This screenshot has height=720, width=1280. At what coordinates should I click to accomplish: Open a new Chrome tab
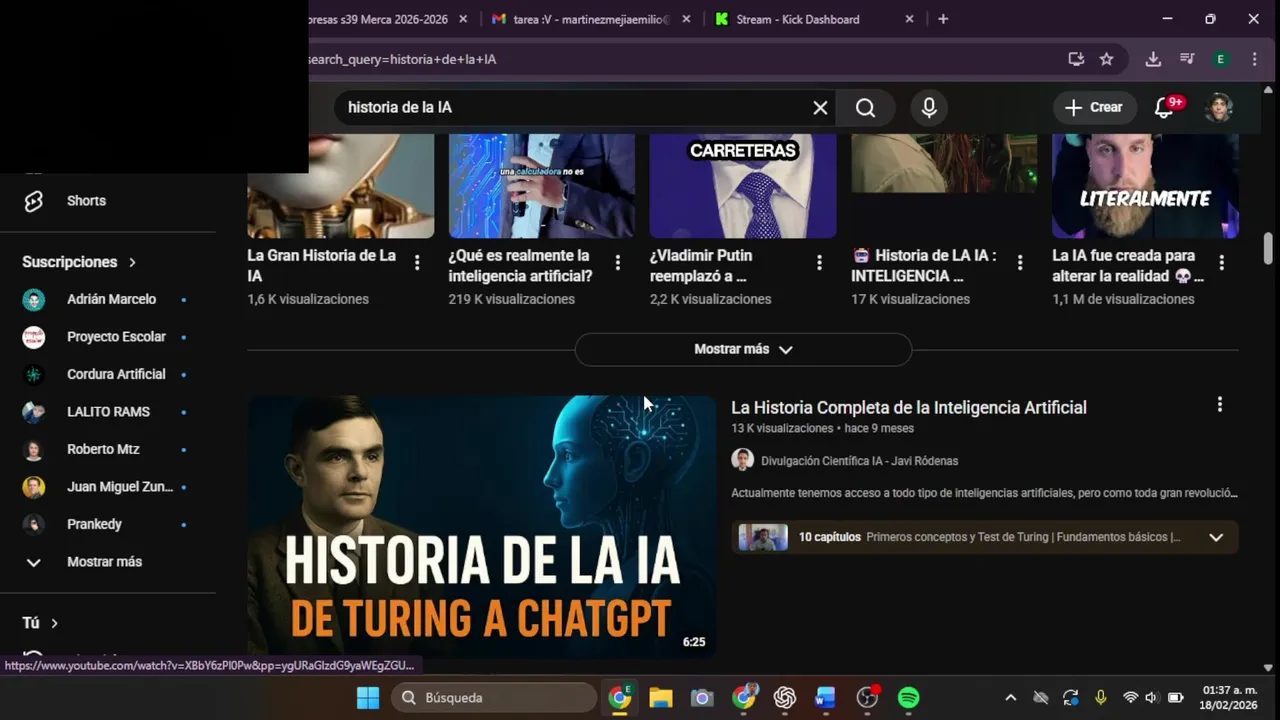point(943,19)
